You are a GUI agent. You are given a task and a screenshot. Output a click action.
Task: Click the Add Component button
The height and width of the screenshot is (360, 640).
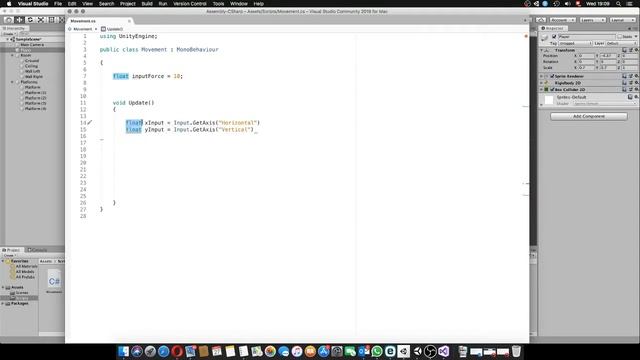(x=589, y=116)
